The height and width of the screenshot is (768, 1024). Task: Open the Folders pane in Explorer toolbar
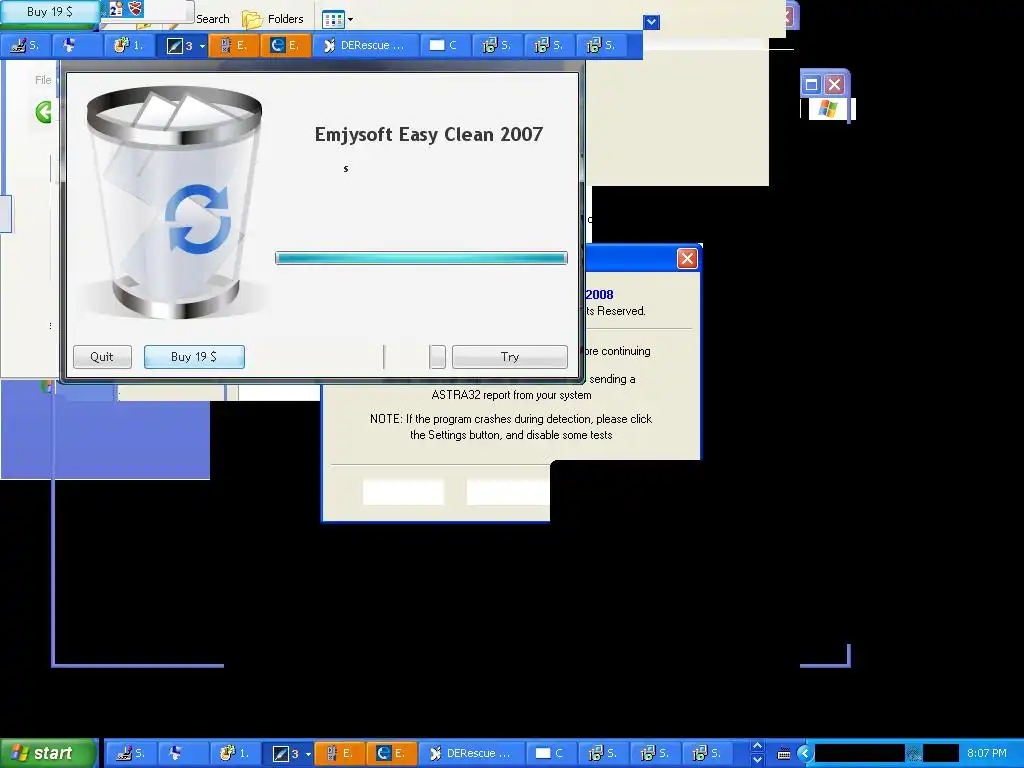point(274,19)
